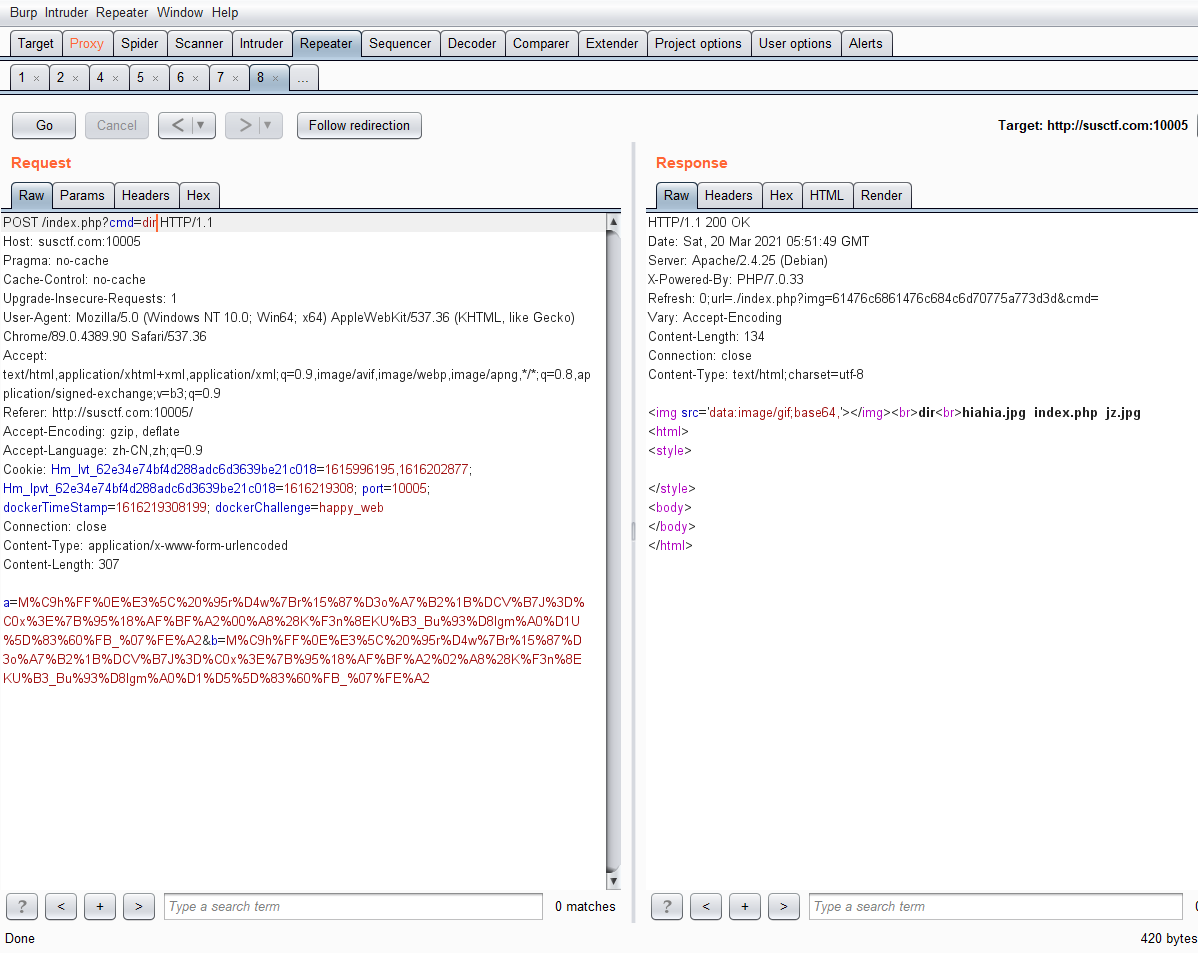Focus the request search term field
Image resolution: width=1198 pixels, height=953 pixels.
coord(353,907)
